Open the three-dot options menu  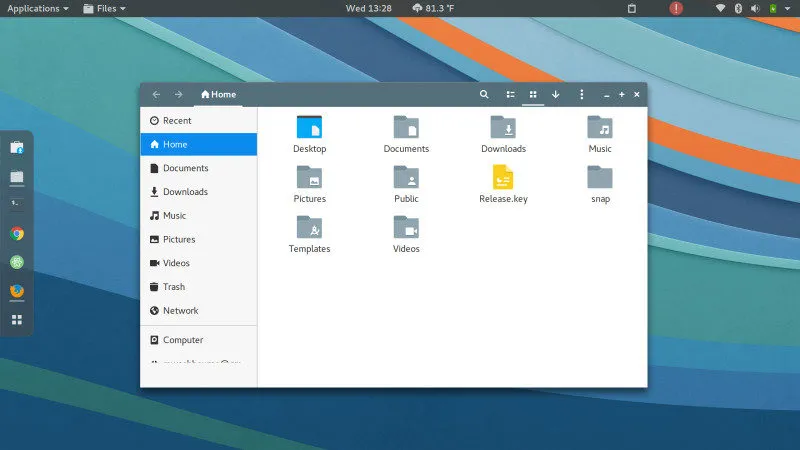click(582, 94)
